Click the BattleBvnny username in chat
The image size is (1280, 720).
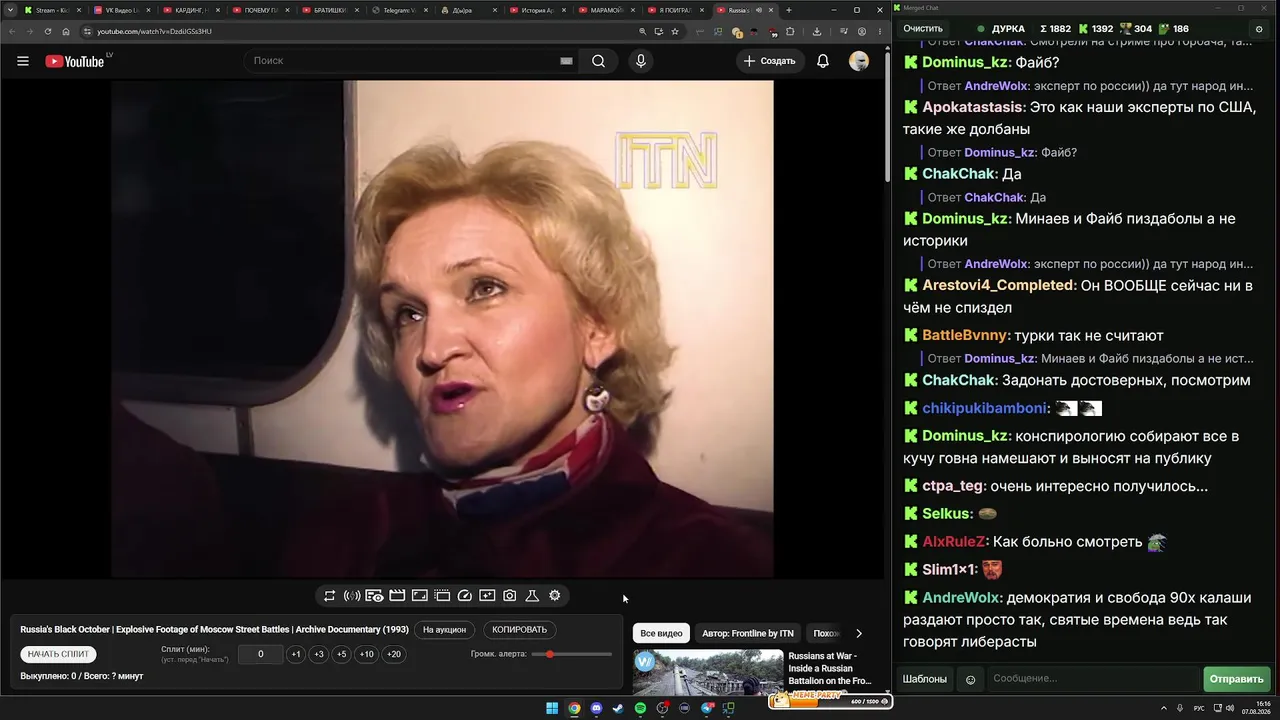965,335
